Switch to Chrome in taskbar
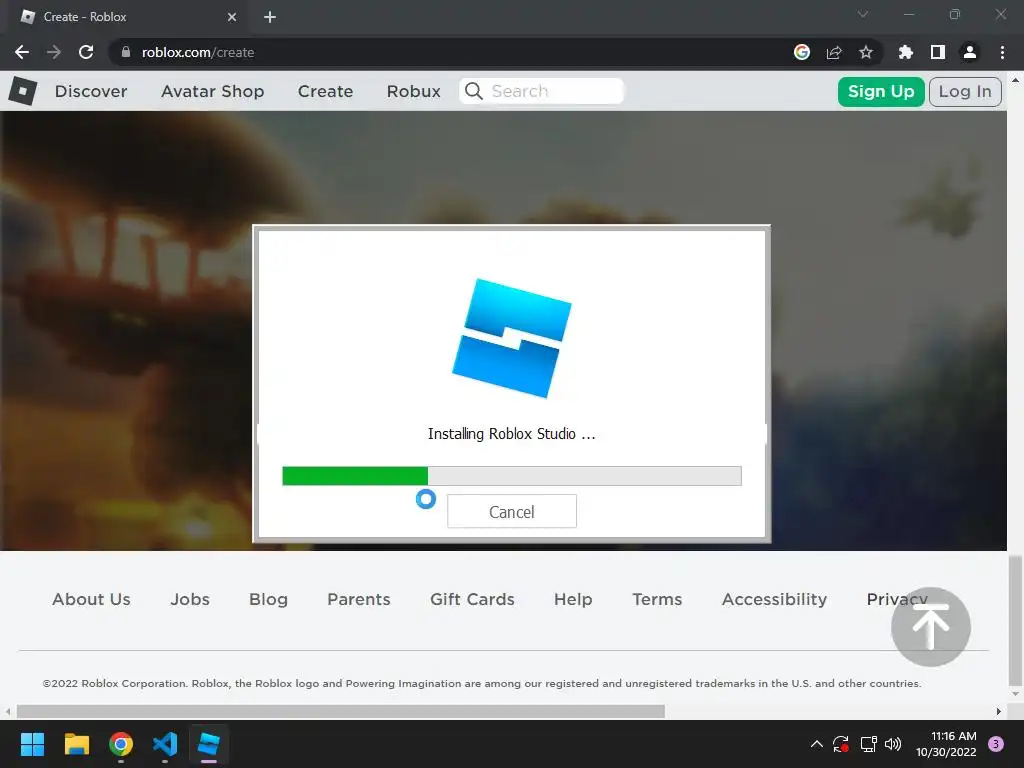The height and width of the screenshot is (768, 1024). point(121,744)
